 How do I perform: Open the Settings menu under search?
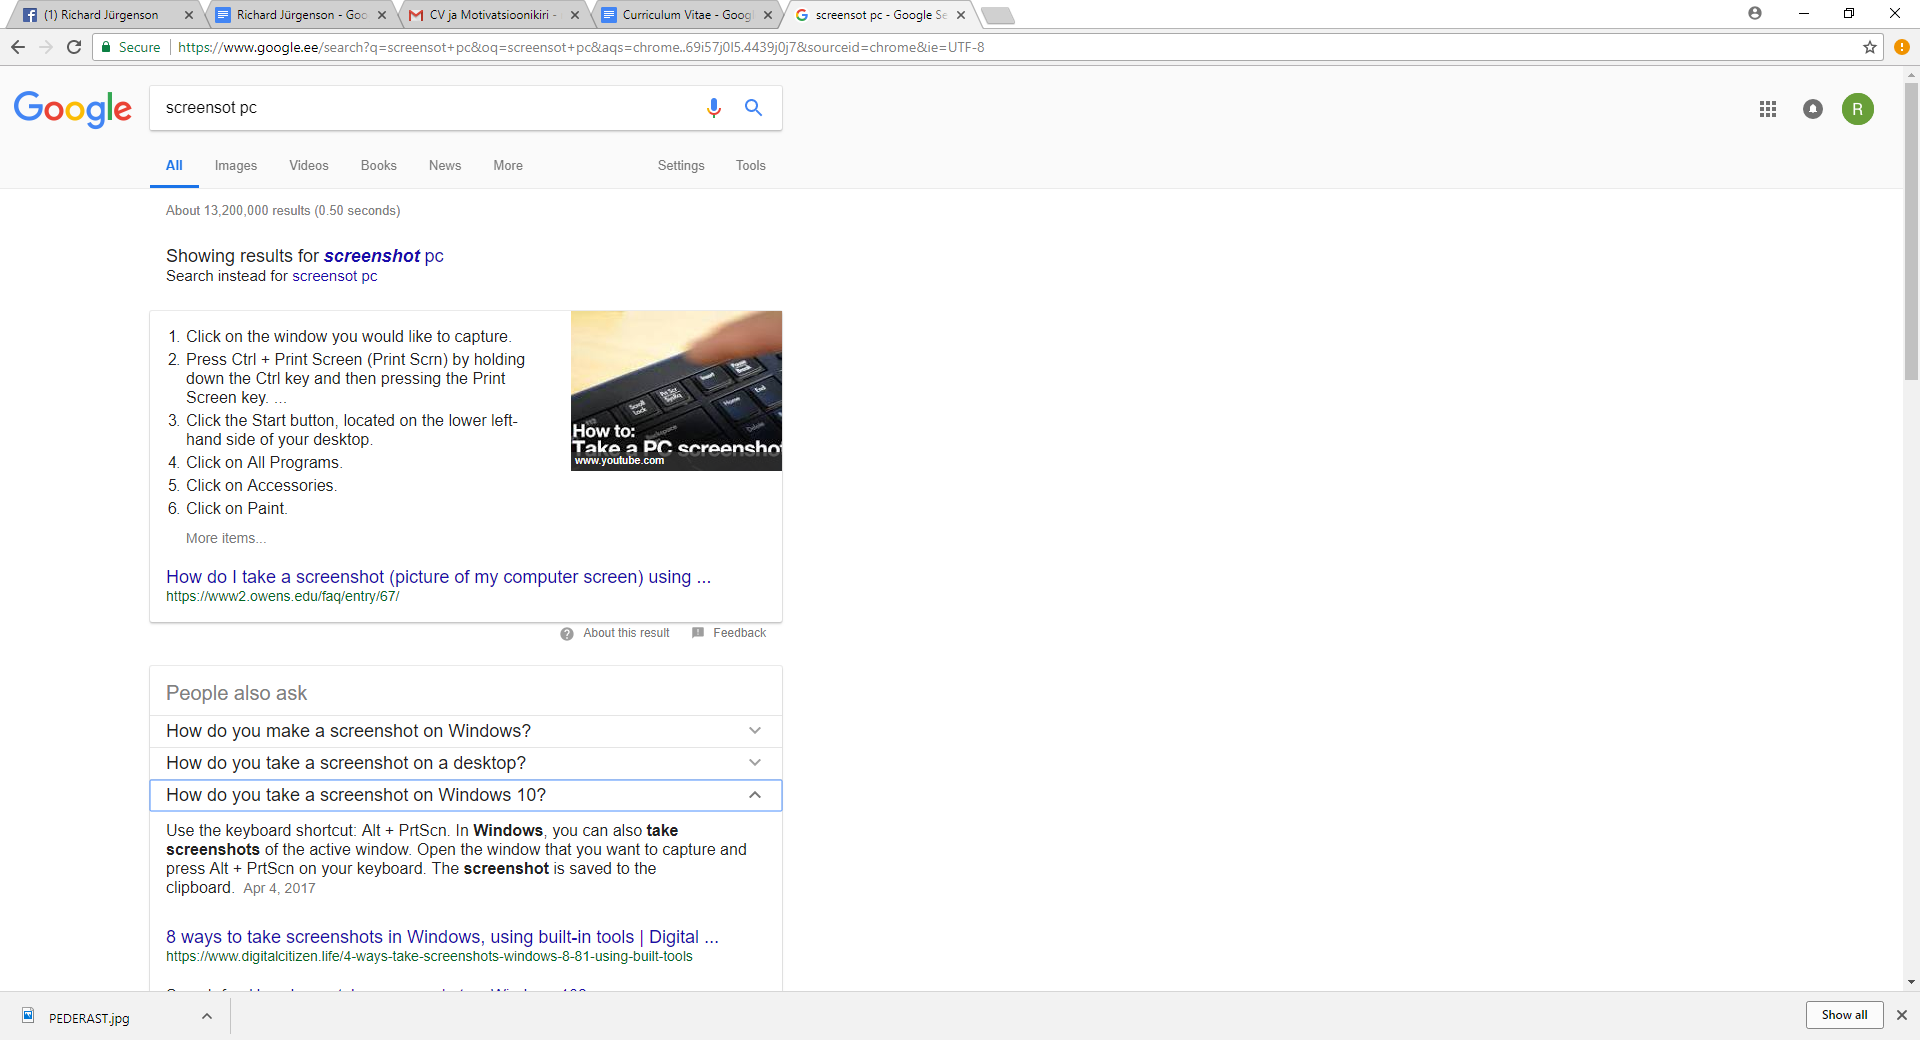pyautogui.click(x=681, y=166)
